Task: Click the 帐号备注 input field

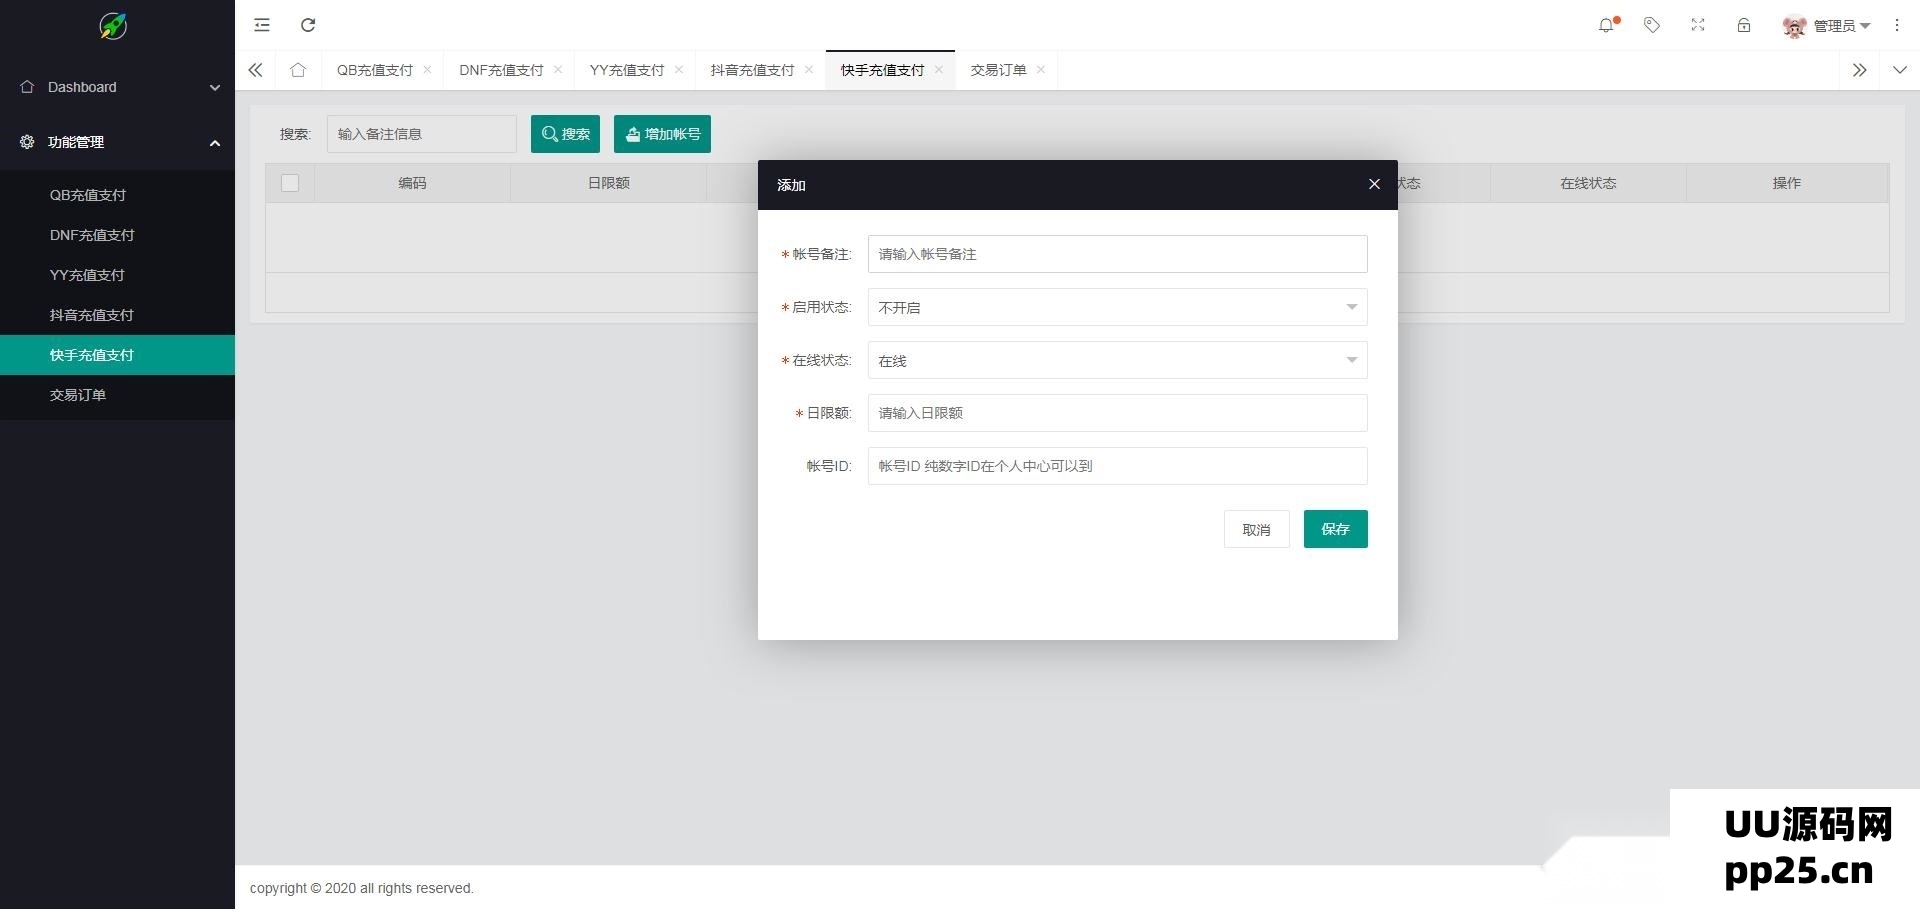Action: coord(1117,254)
